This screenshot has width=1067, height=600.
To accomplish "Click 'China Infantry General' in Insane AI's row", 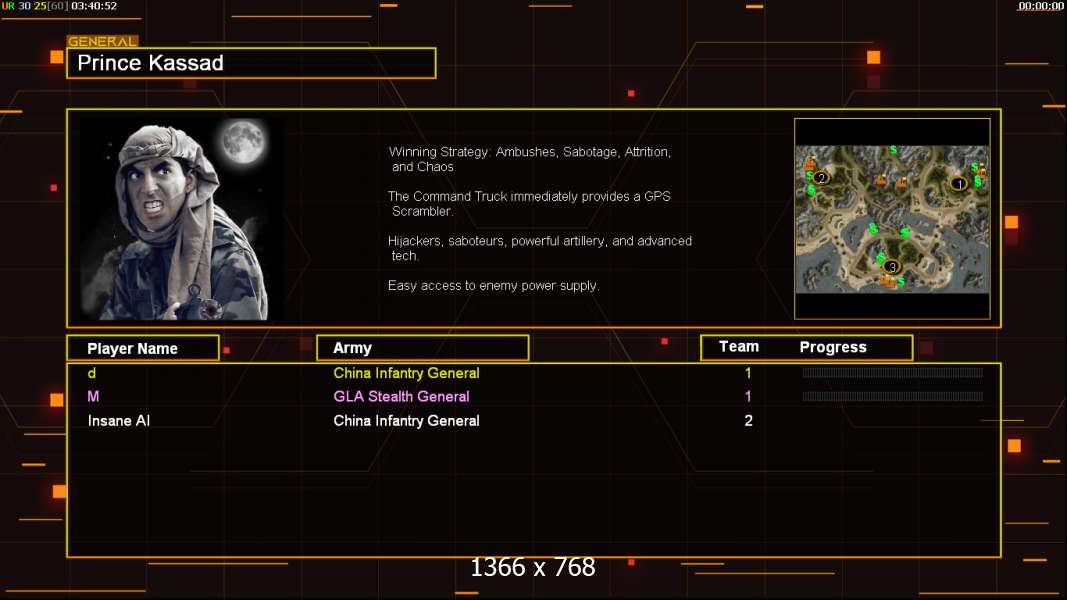I will pyautogui.click(x=406, y=420).
